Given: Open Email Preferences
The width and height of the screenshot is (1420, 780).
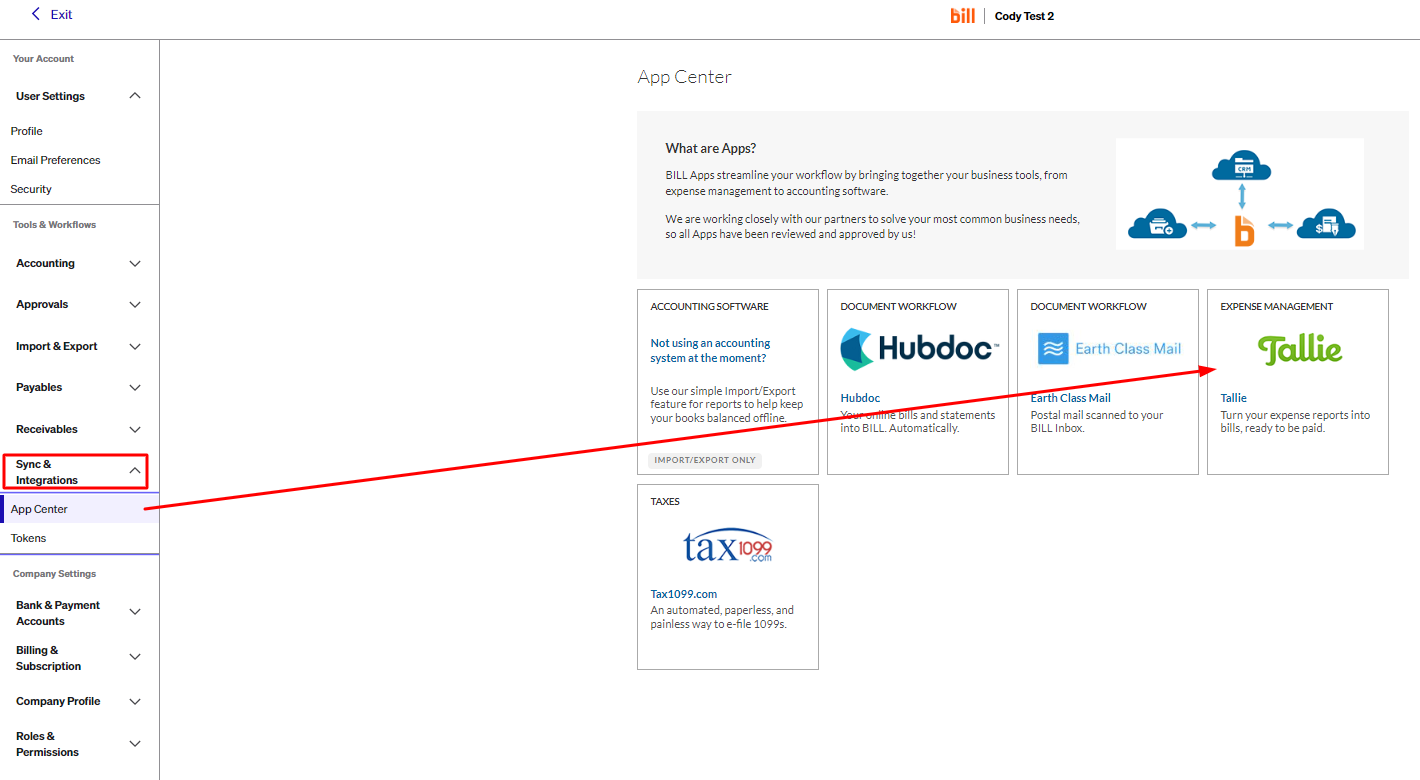Looking at the screenshot, I should point(56,160).
